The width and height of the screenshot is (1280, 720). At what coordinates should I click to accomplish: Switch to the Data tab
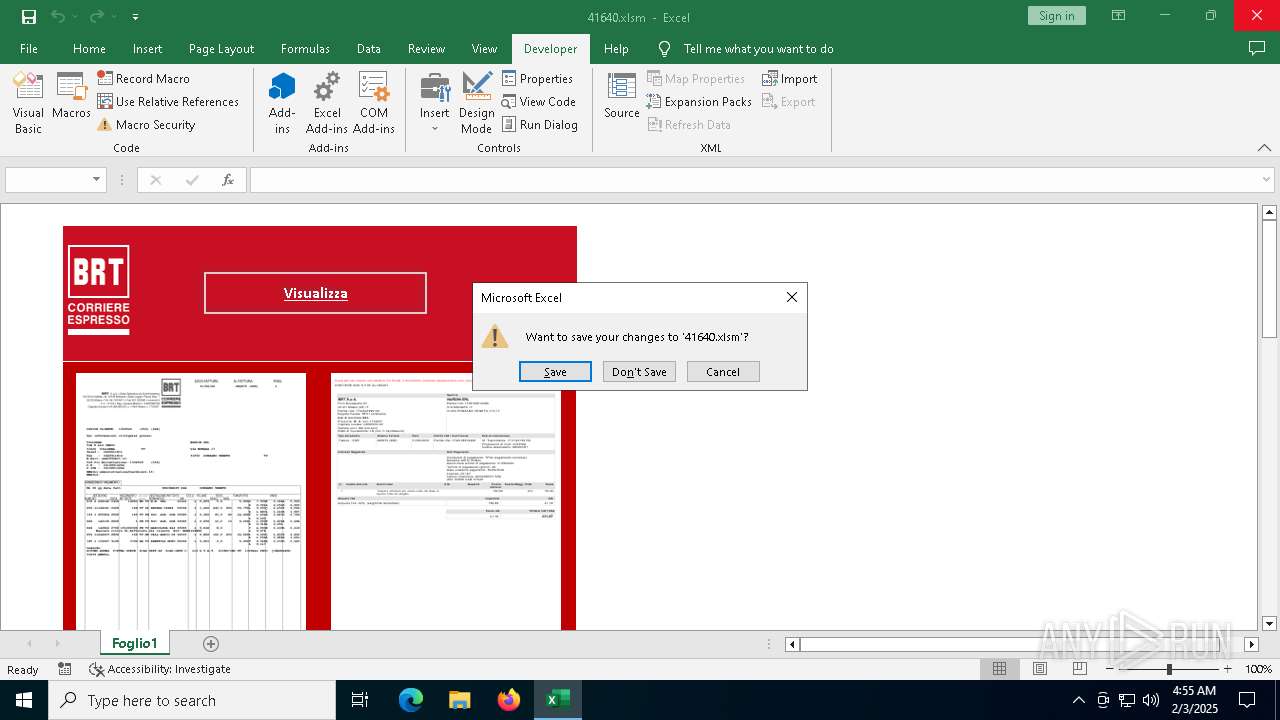click(368, 48)
